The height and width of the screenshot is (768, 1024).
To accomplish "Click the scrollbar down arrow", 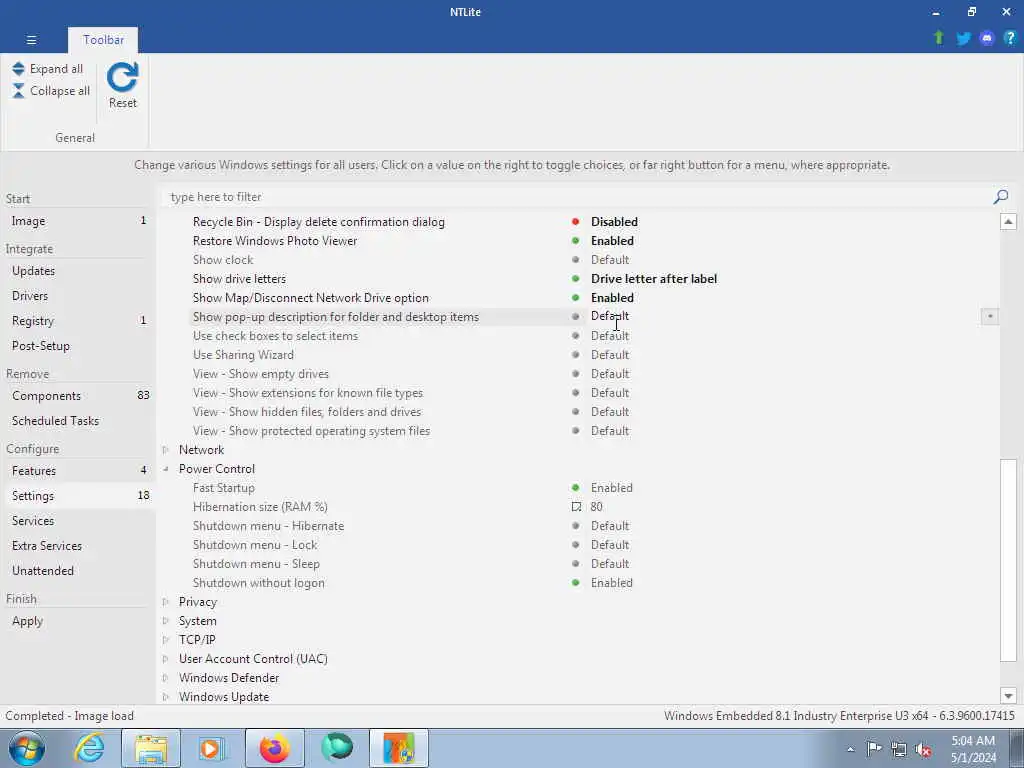I will (x=1008, y=696).
